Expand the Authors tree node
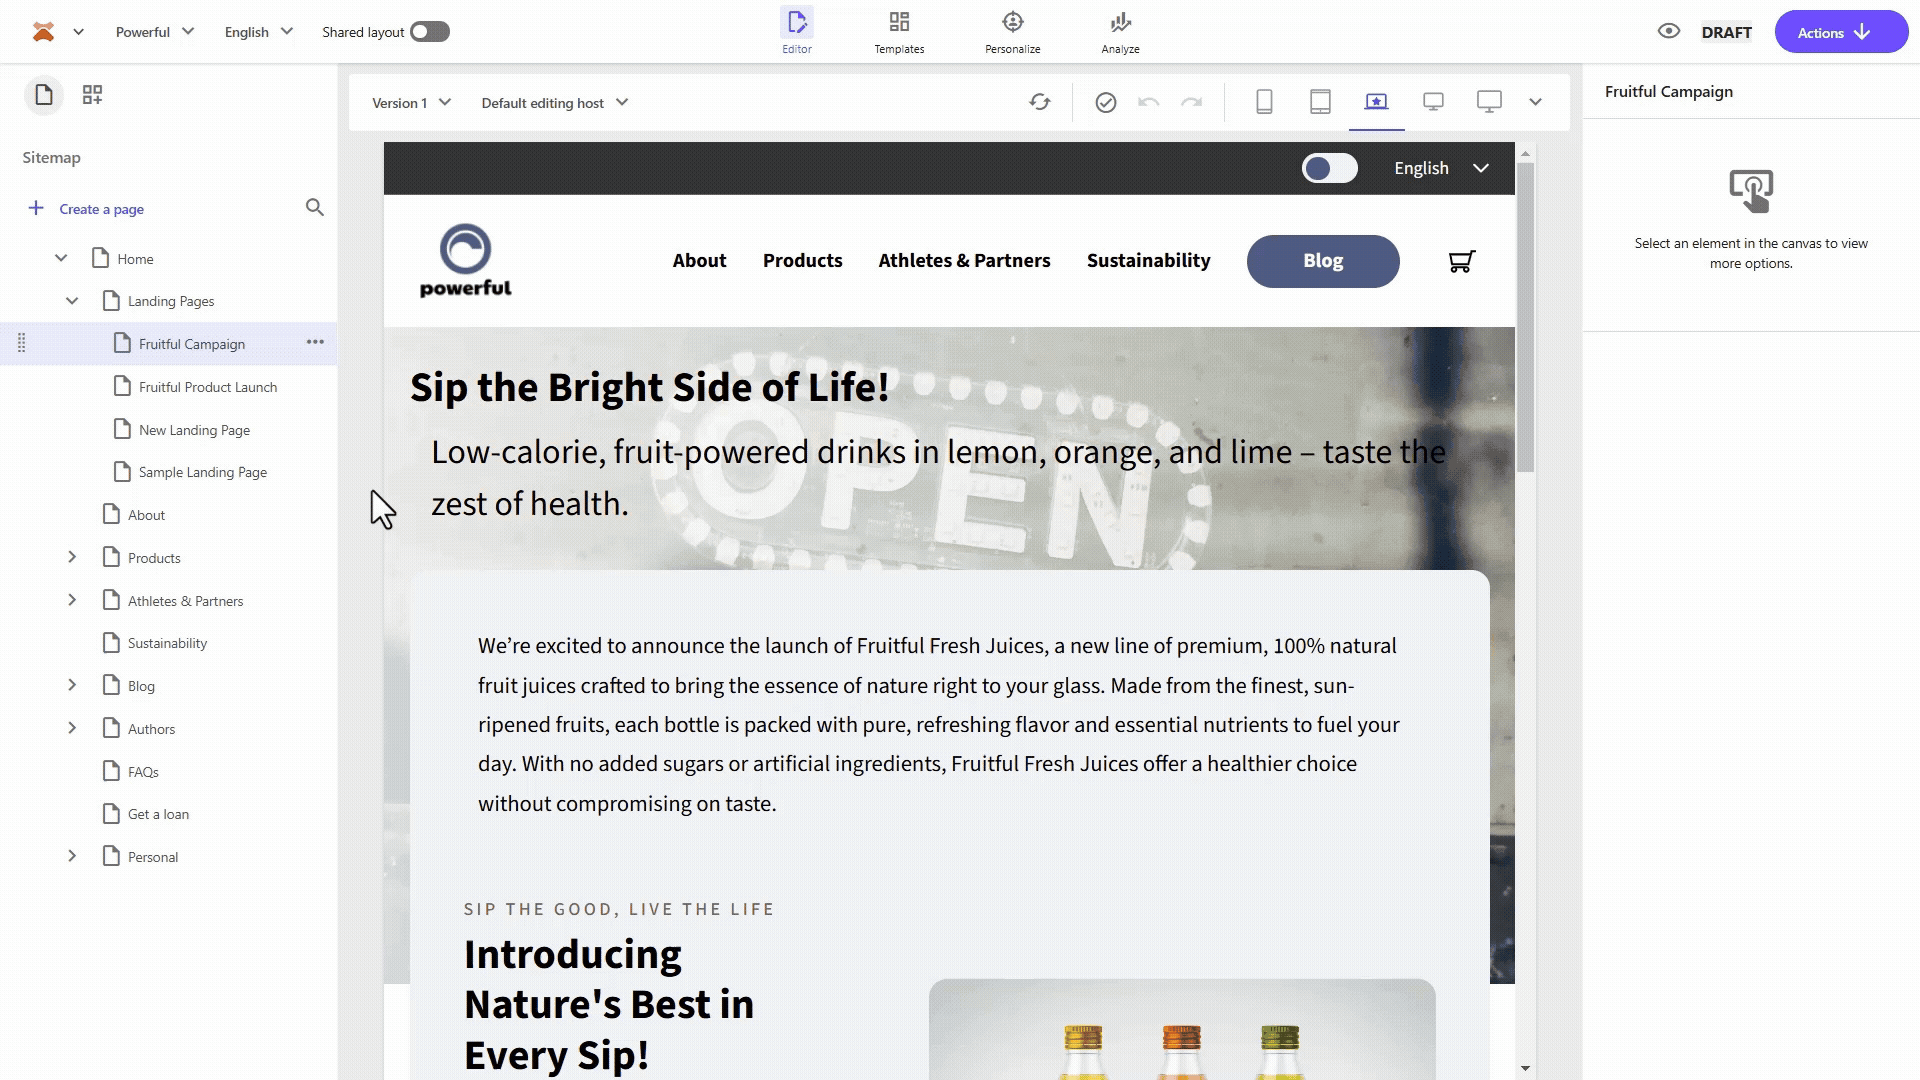The image size is (1920, 1080). click(x=72, y=728)
